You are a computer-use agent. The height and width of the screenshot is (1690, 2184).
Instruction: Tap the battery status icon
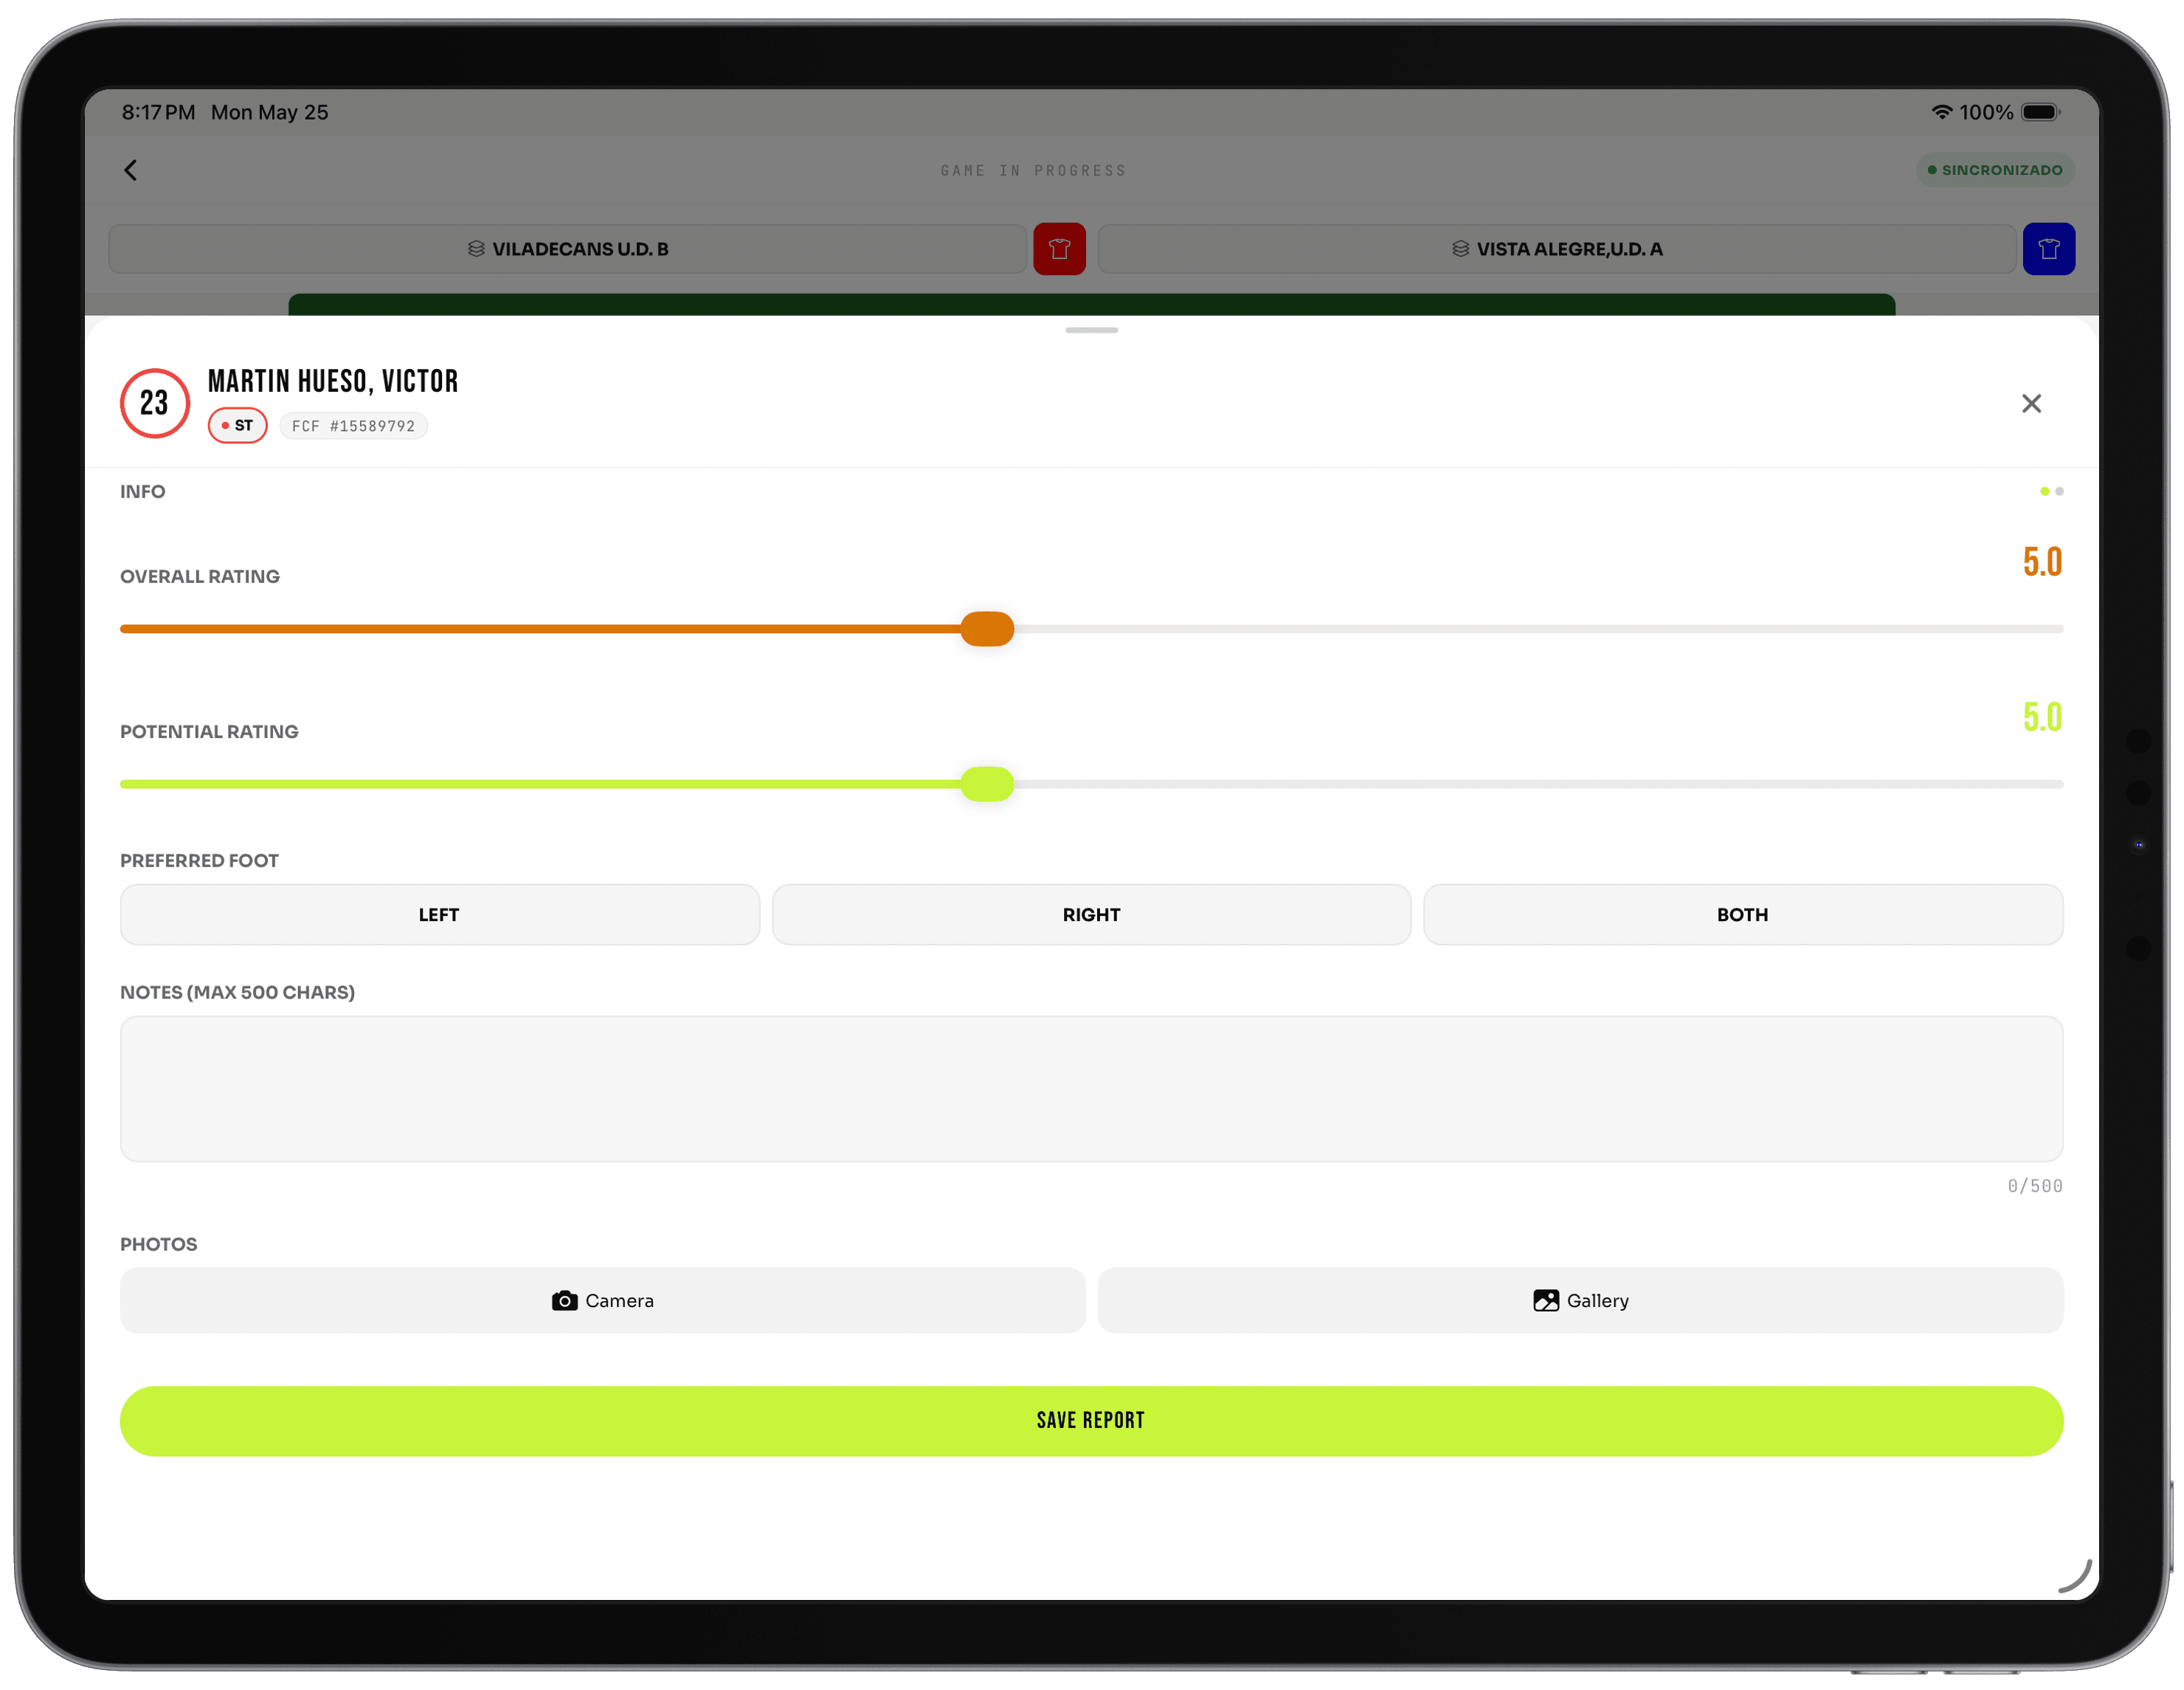pyautogui.click(x=2040, y=112)
